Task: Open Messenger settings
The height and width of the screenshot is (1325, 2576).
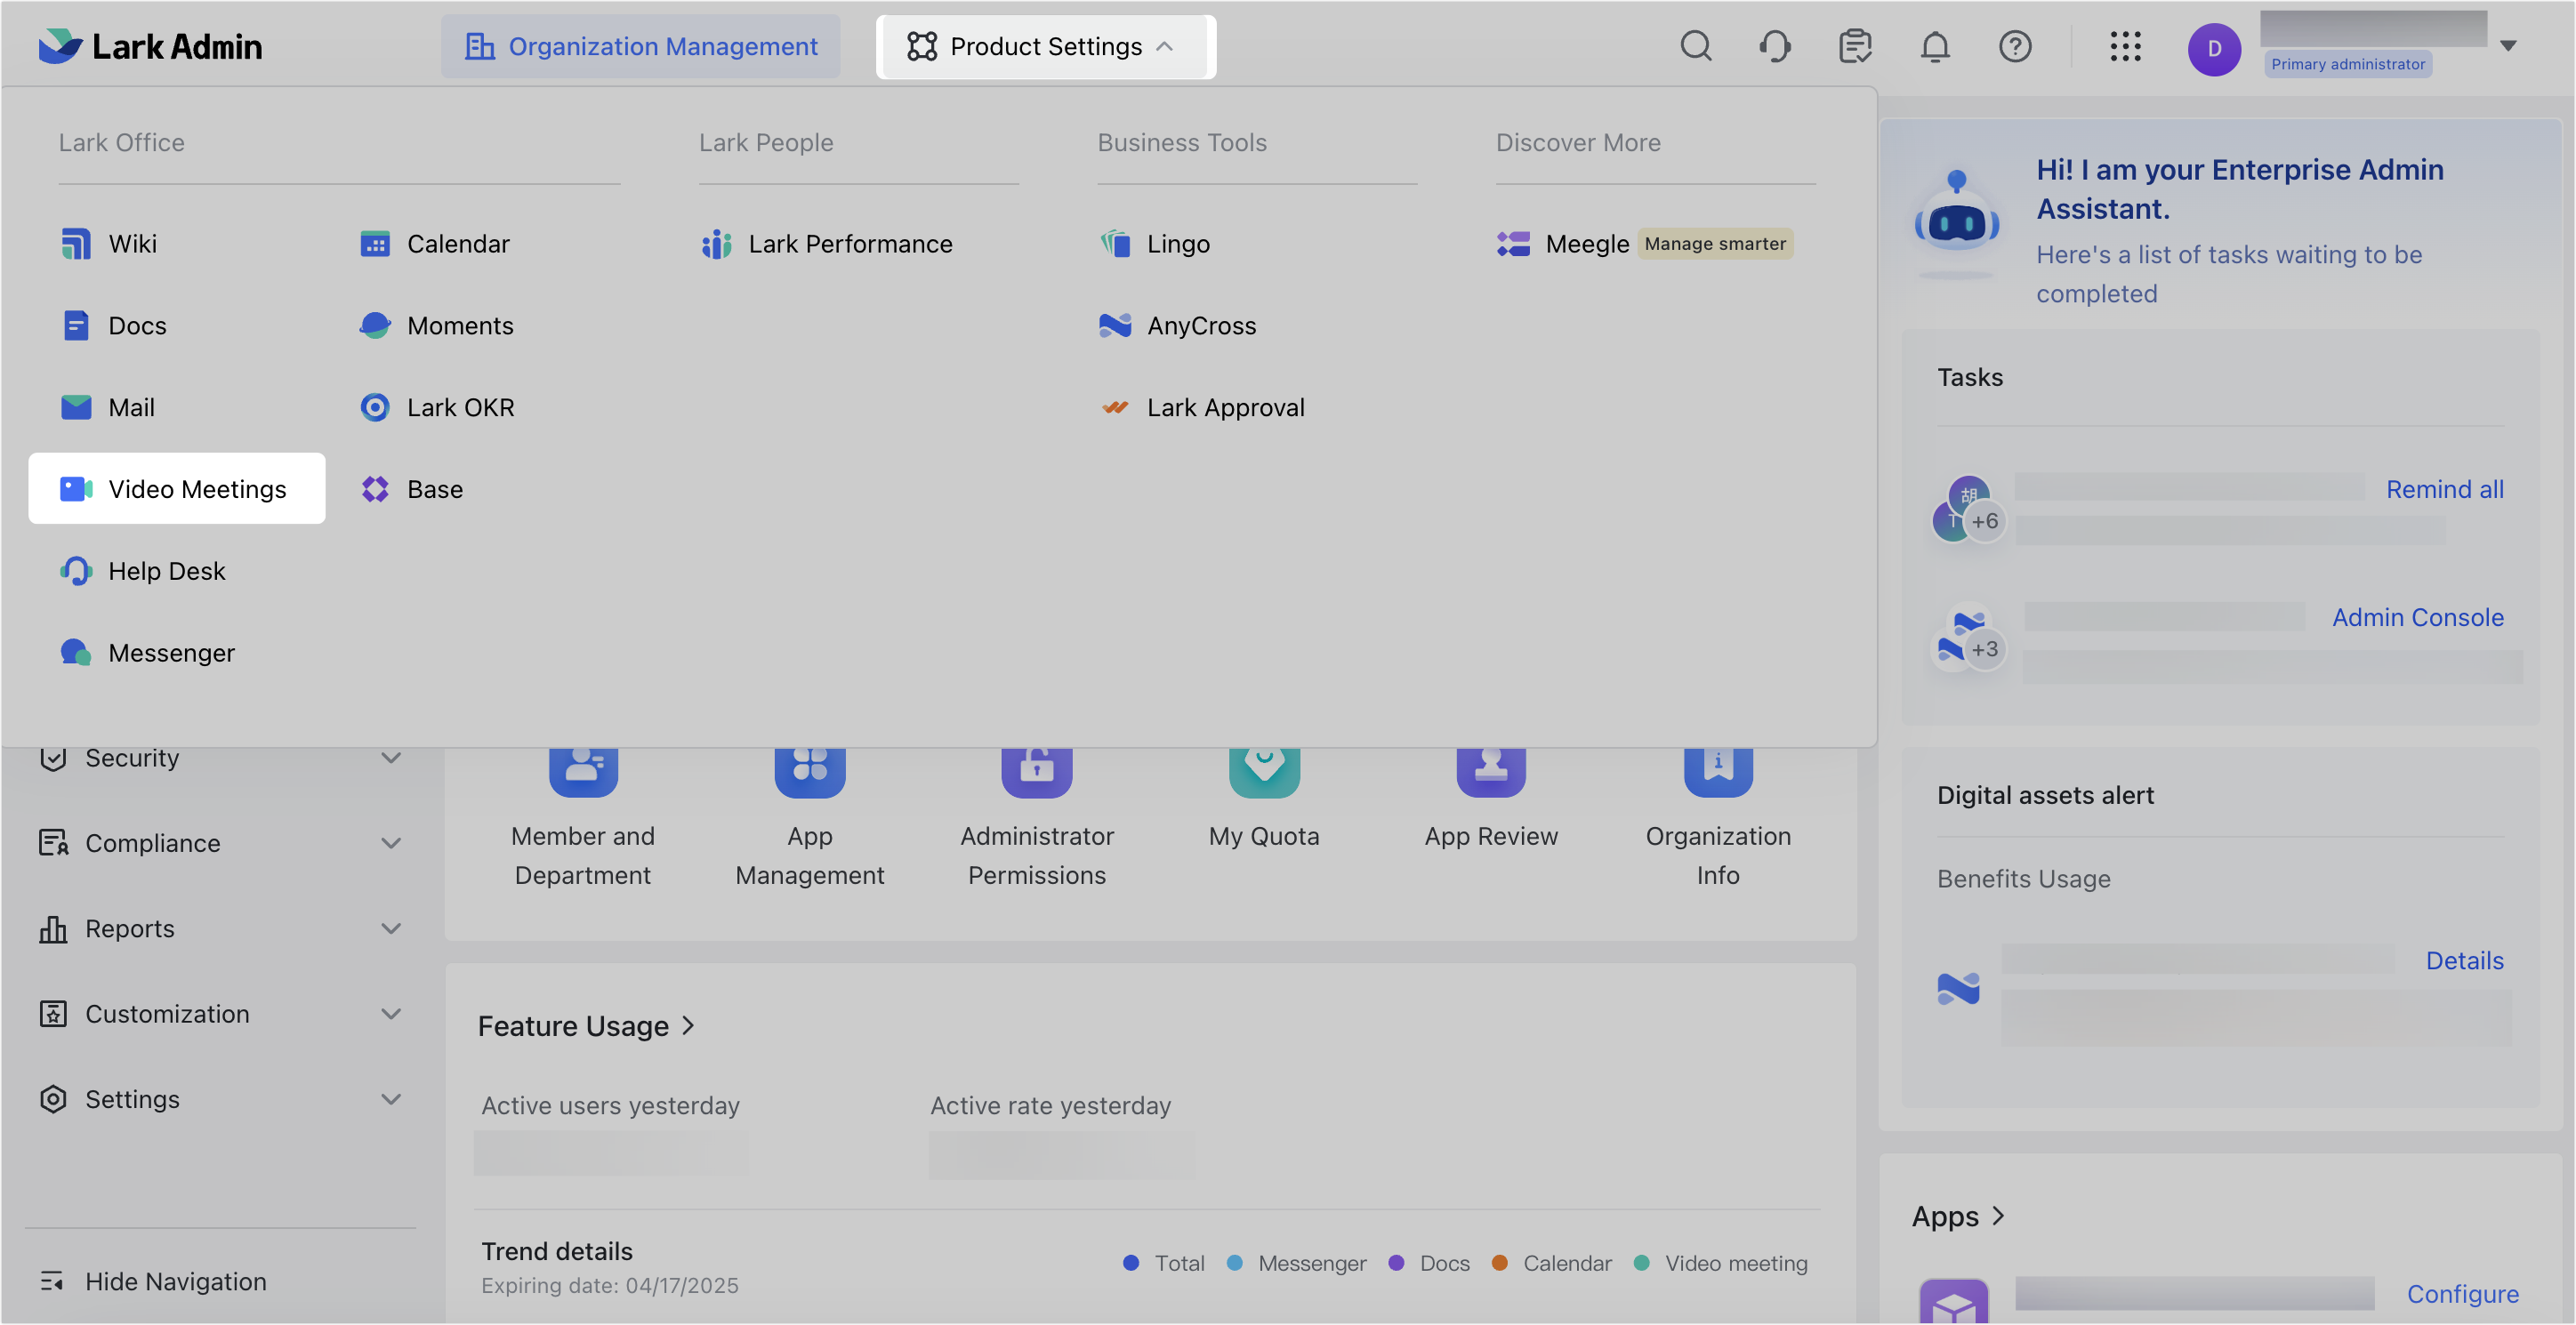Action: click(147, 652)
